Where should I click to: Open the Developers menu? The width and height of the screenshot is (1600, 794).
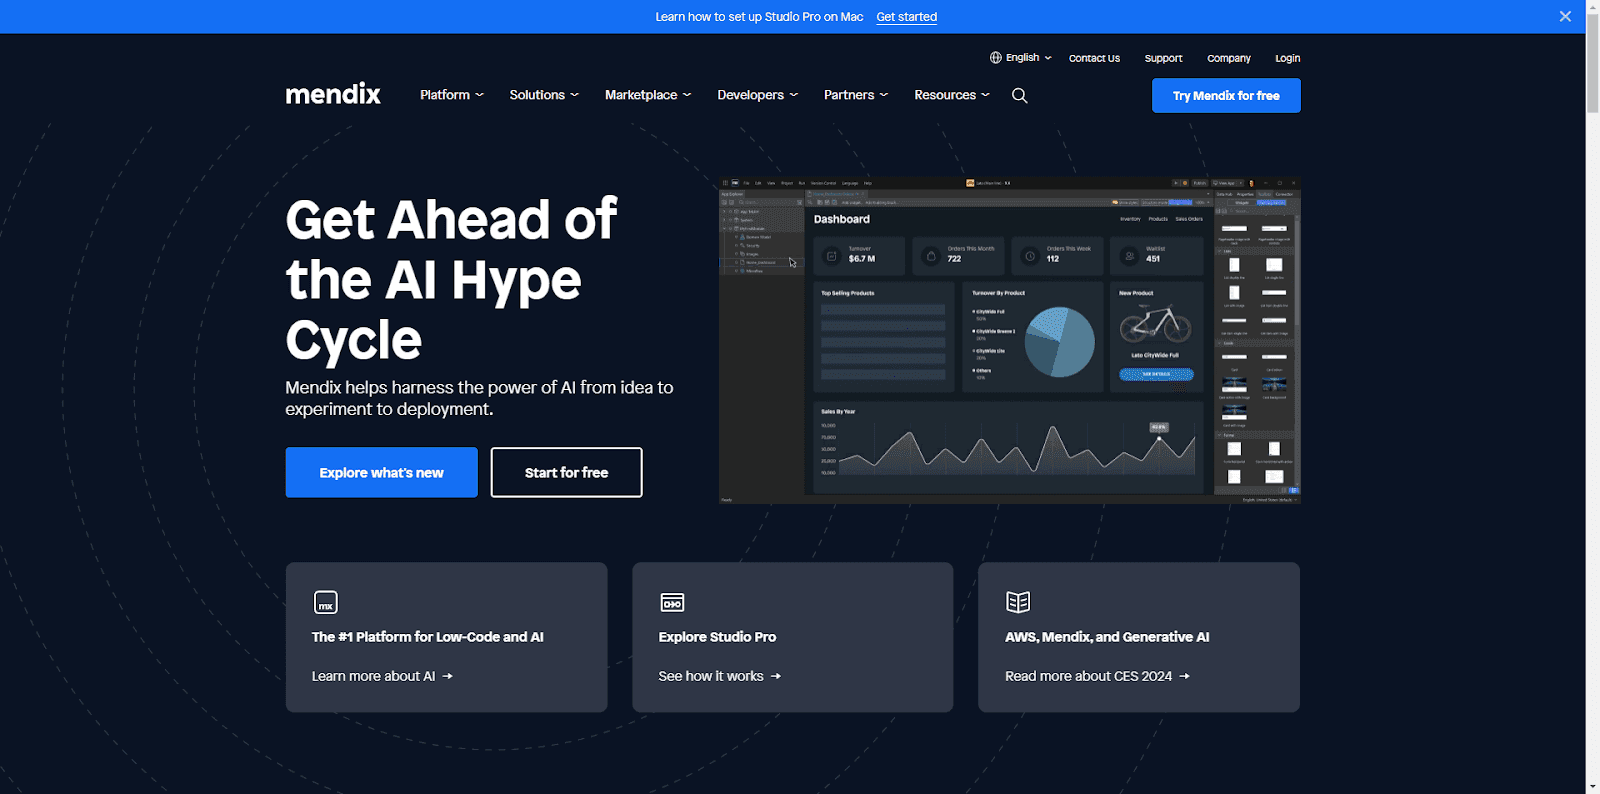point(757,95)
